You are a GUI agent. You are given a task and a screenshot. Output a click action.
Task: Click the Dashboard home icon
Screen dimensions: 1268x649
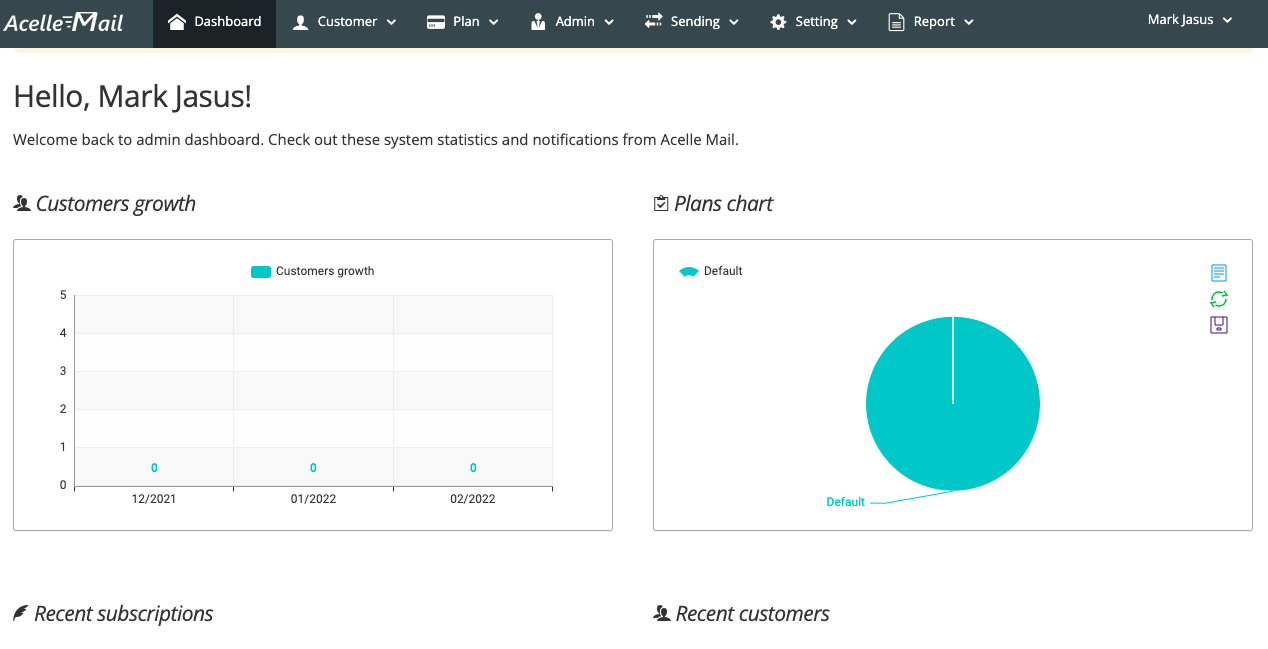pos(177,21)
